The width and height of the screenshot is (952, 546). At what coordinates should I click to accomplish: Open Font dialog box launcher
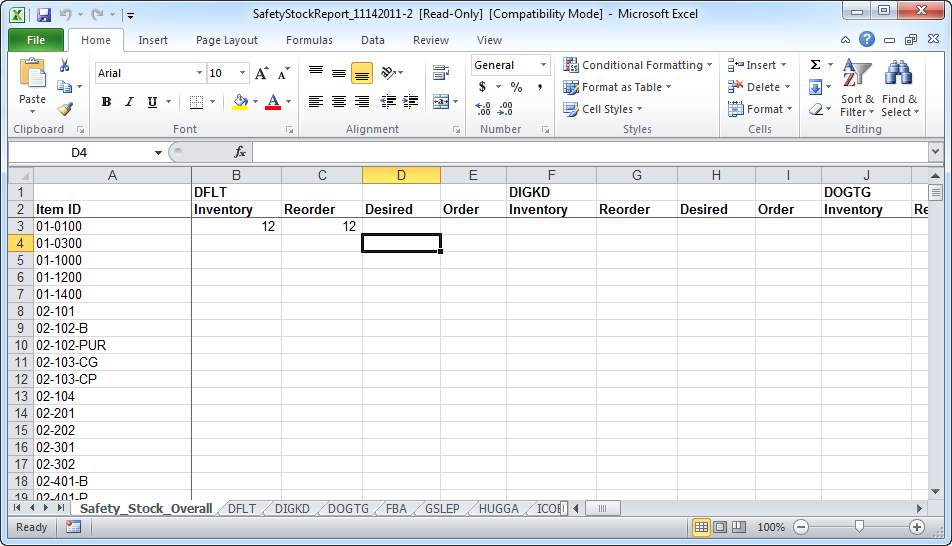(290, 130)
